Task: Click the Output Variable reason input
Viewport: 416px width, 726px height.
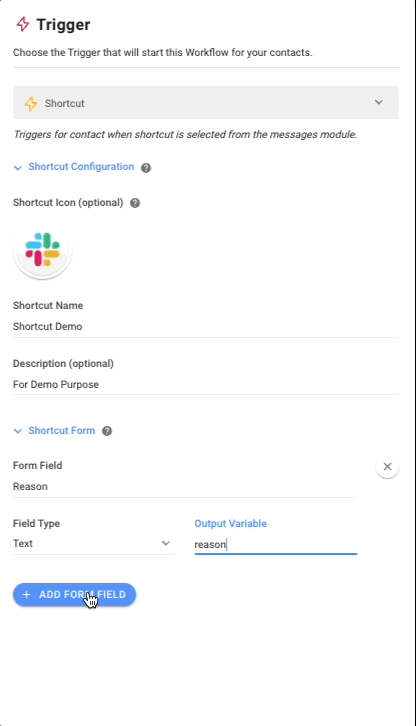Action: tap(276, 544)
